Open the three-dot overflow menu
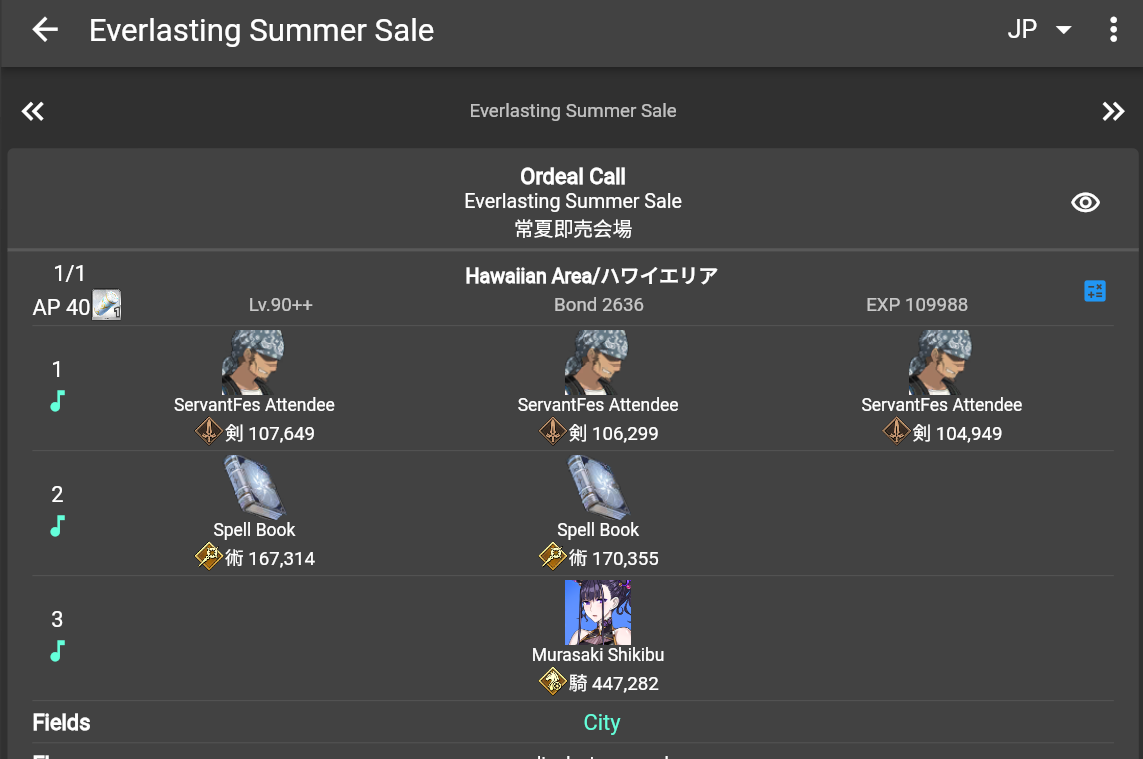The height and width of the screenshot is (759, 1143). pyautogui.click(x=1113, y=30)
